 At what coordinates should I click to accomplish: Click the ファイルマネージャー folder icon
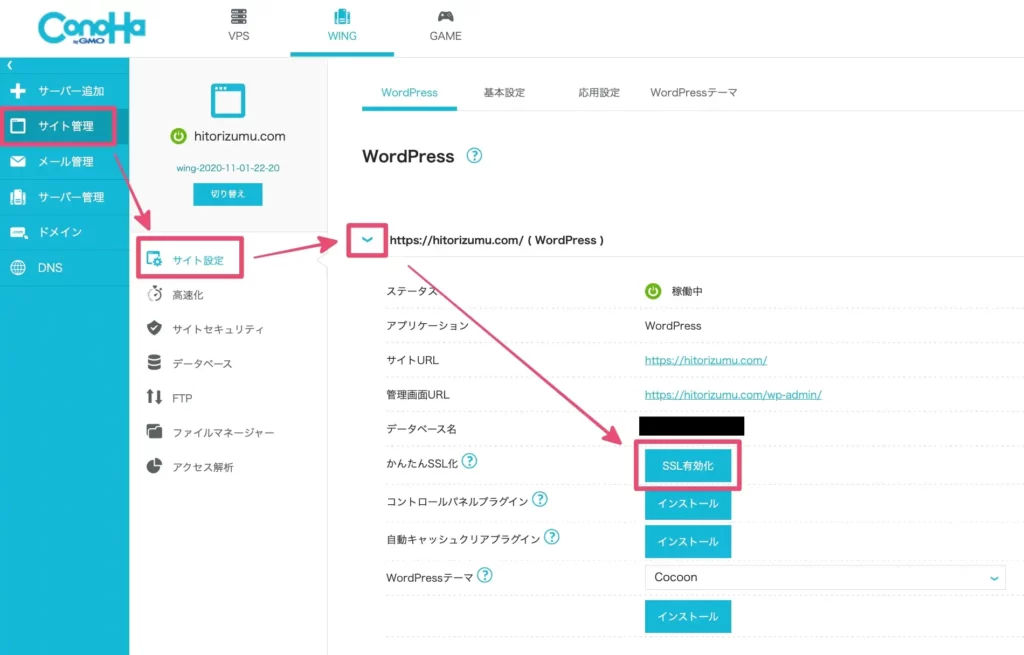click(x=154, y=431)
